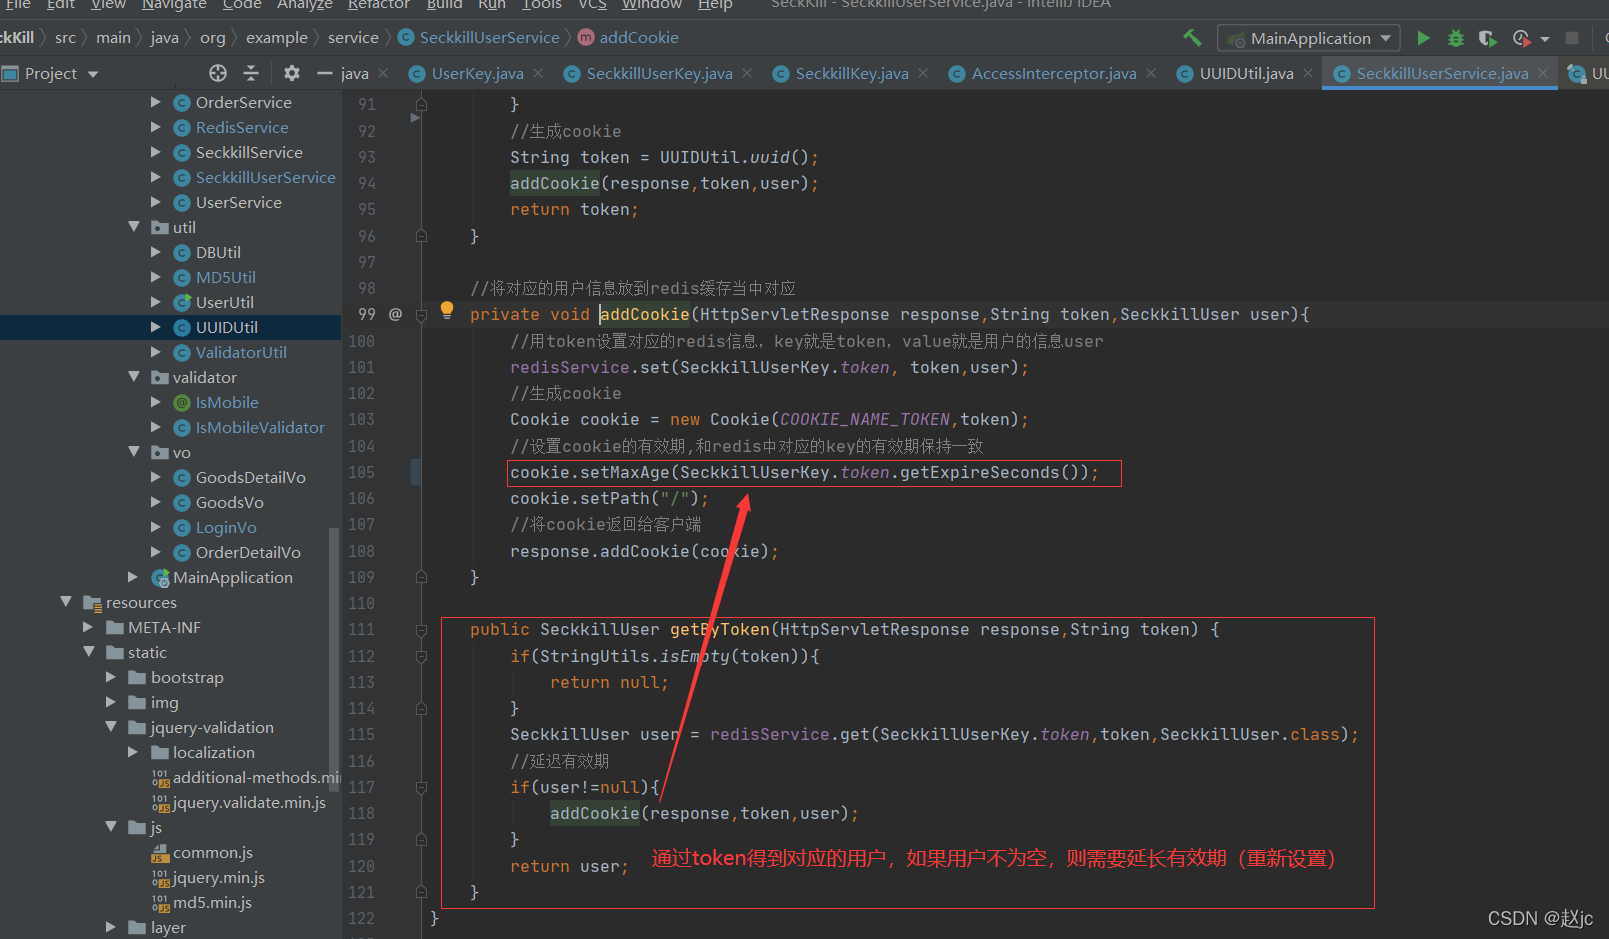
Task: Toggle fold end marker at line 109
Action: [421, 577]
